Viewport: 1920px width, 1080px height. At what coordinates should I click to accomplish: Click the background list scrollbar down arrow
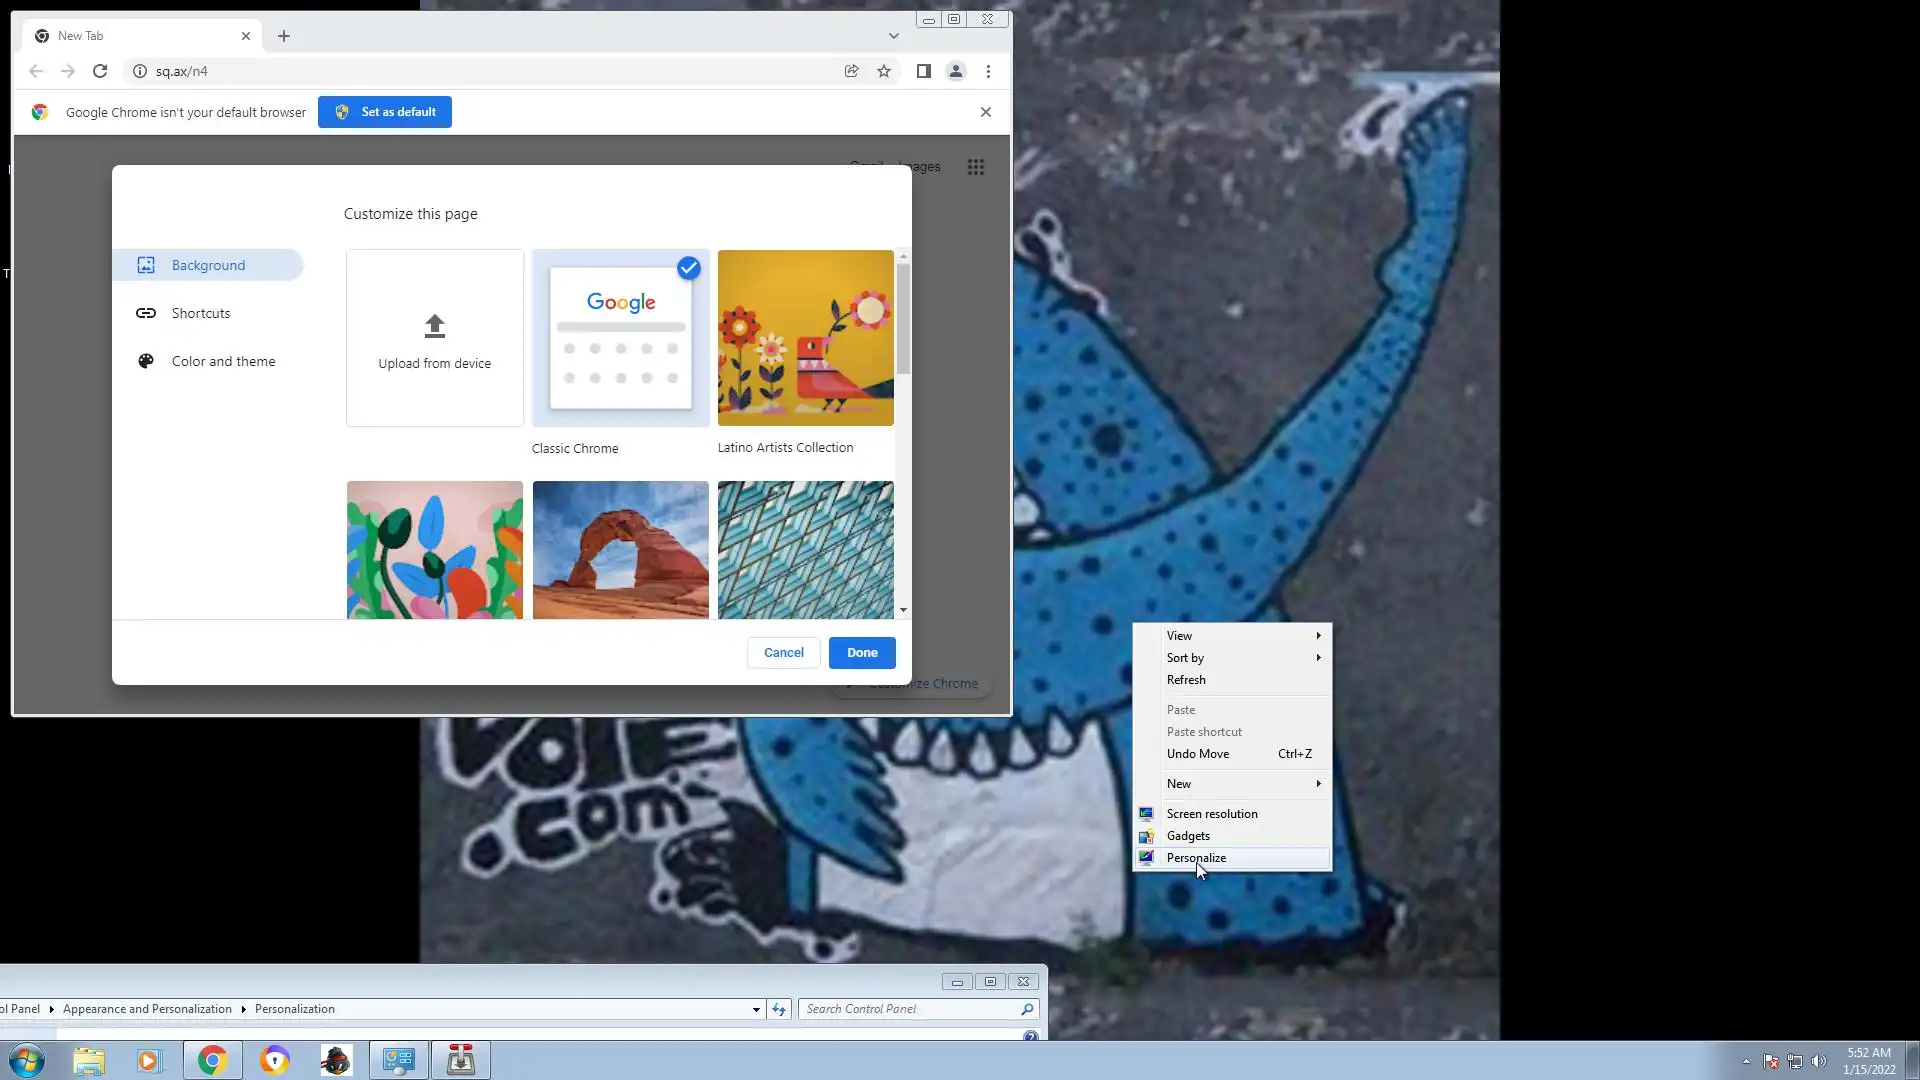point(903,610)
